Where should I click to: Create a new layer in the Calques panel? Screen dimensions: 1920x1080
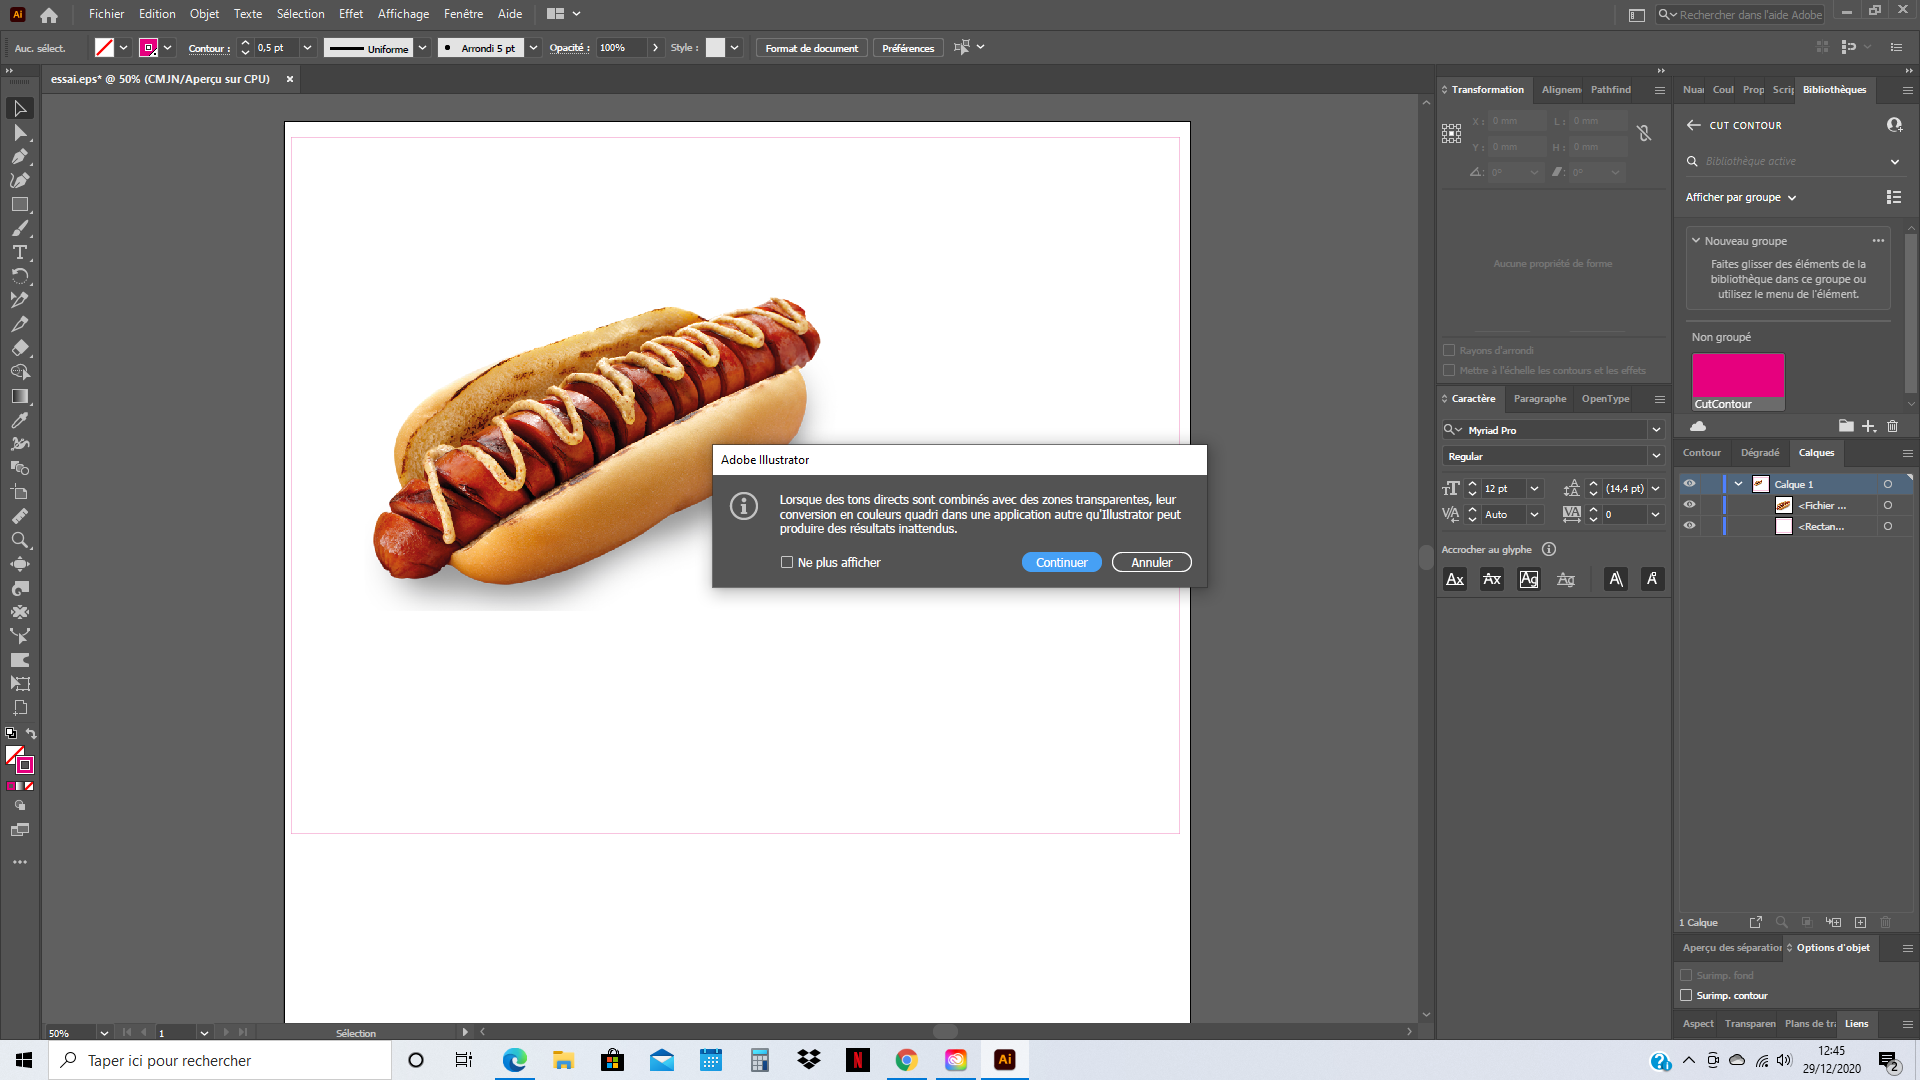pyautogui.click(x=1861, y=922)
